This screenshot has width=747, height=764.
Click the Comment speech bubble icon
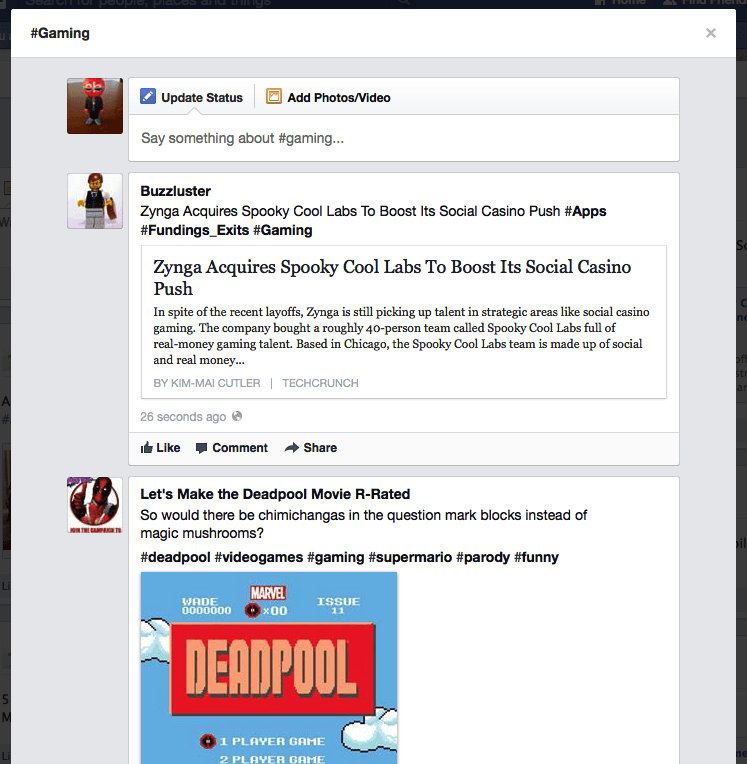201,448
